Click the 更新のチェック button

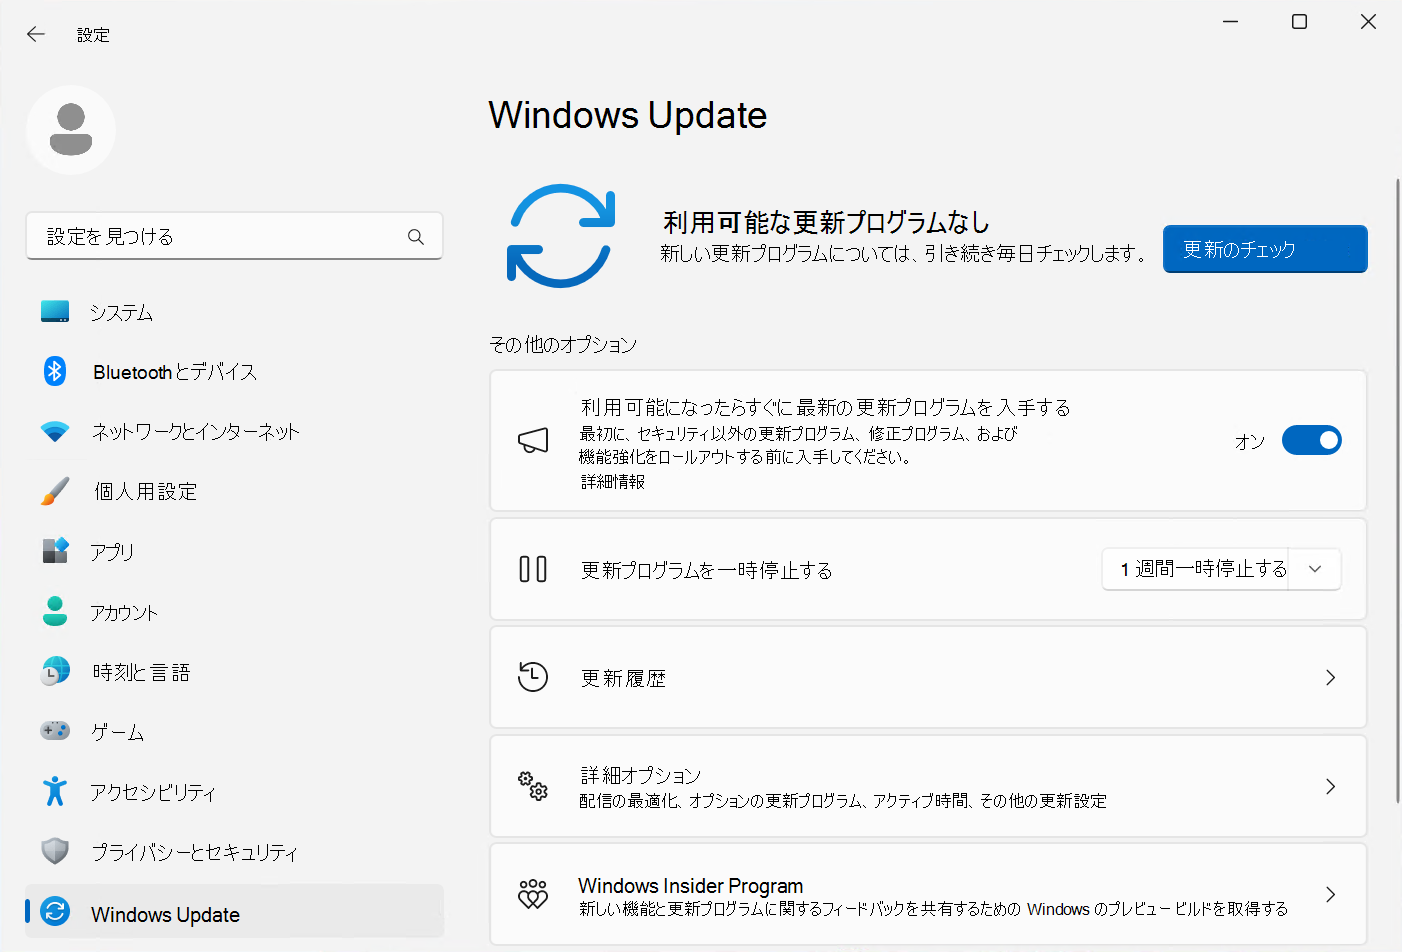click(x=1265, y=249)
